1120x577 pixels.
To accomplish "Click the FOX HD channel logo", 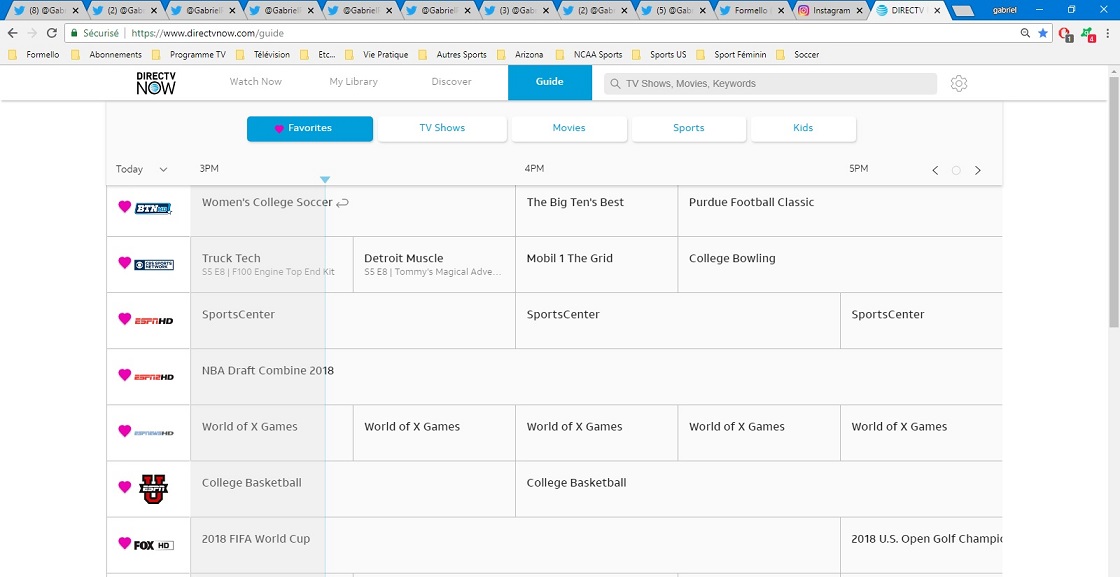I will pos(154,545).
